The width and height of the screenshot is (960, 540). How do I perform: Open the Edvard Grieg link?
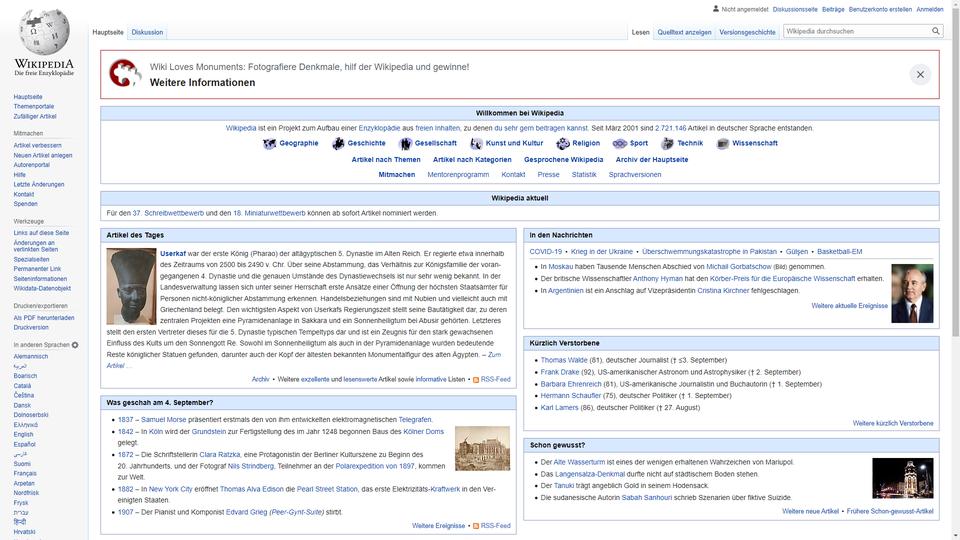[246, 512]
